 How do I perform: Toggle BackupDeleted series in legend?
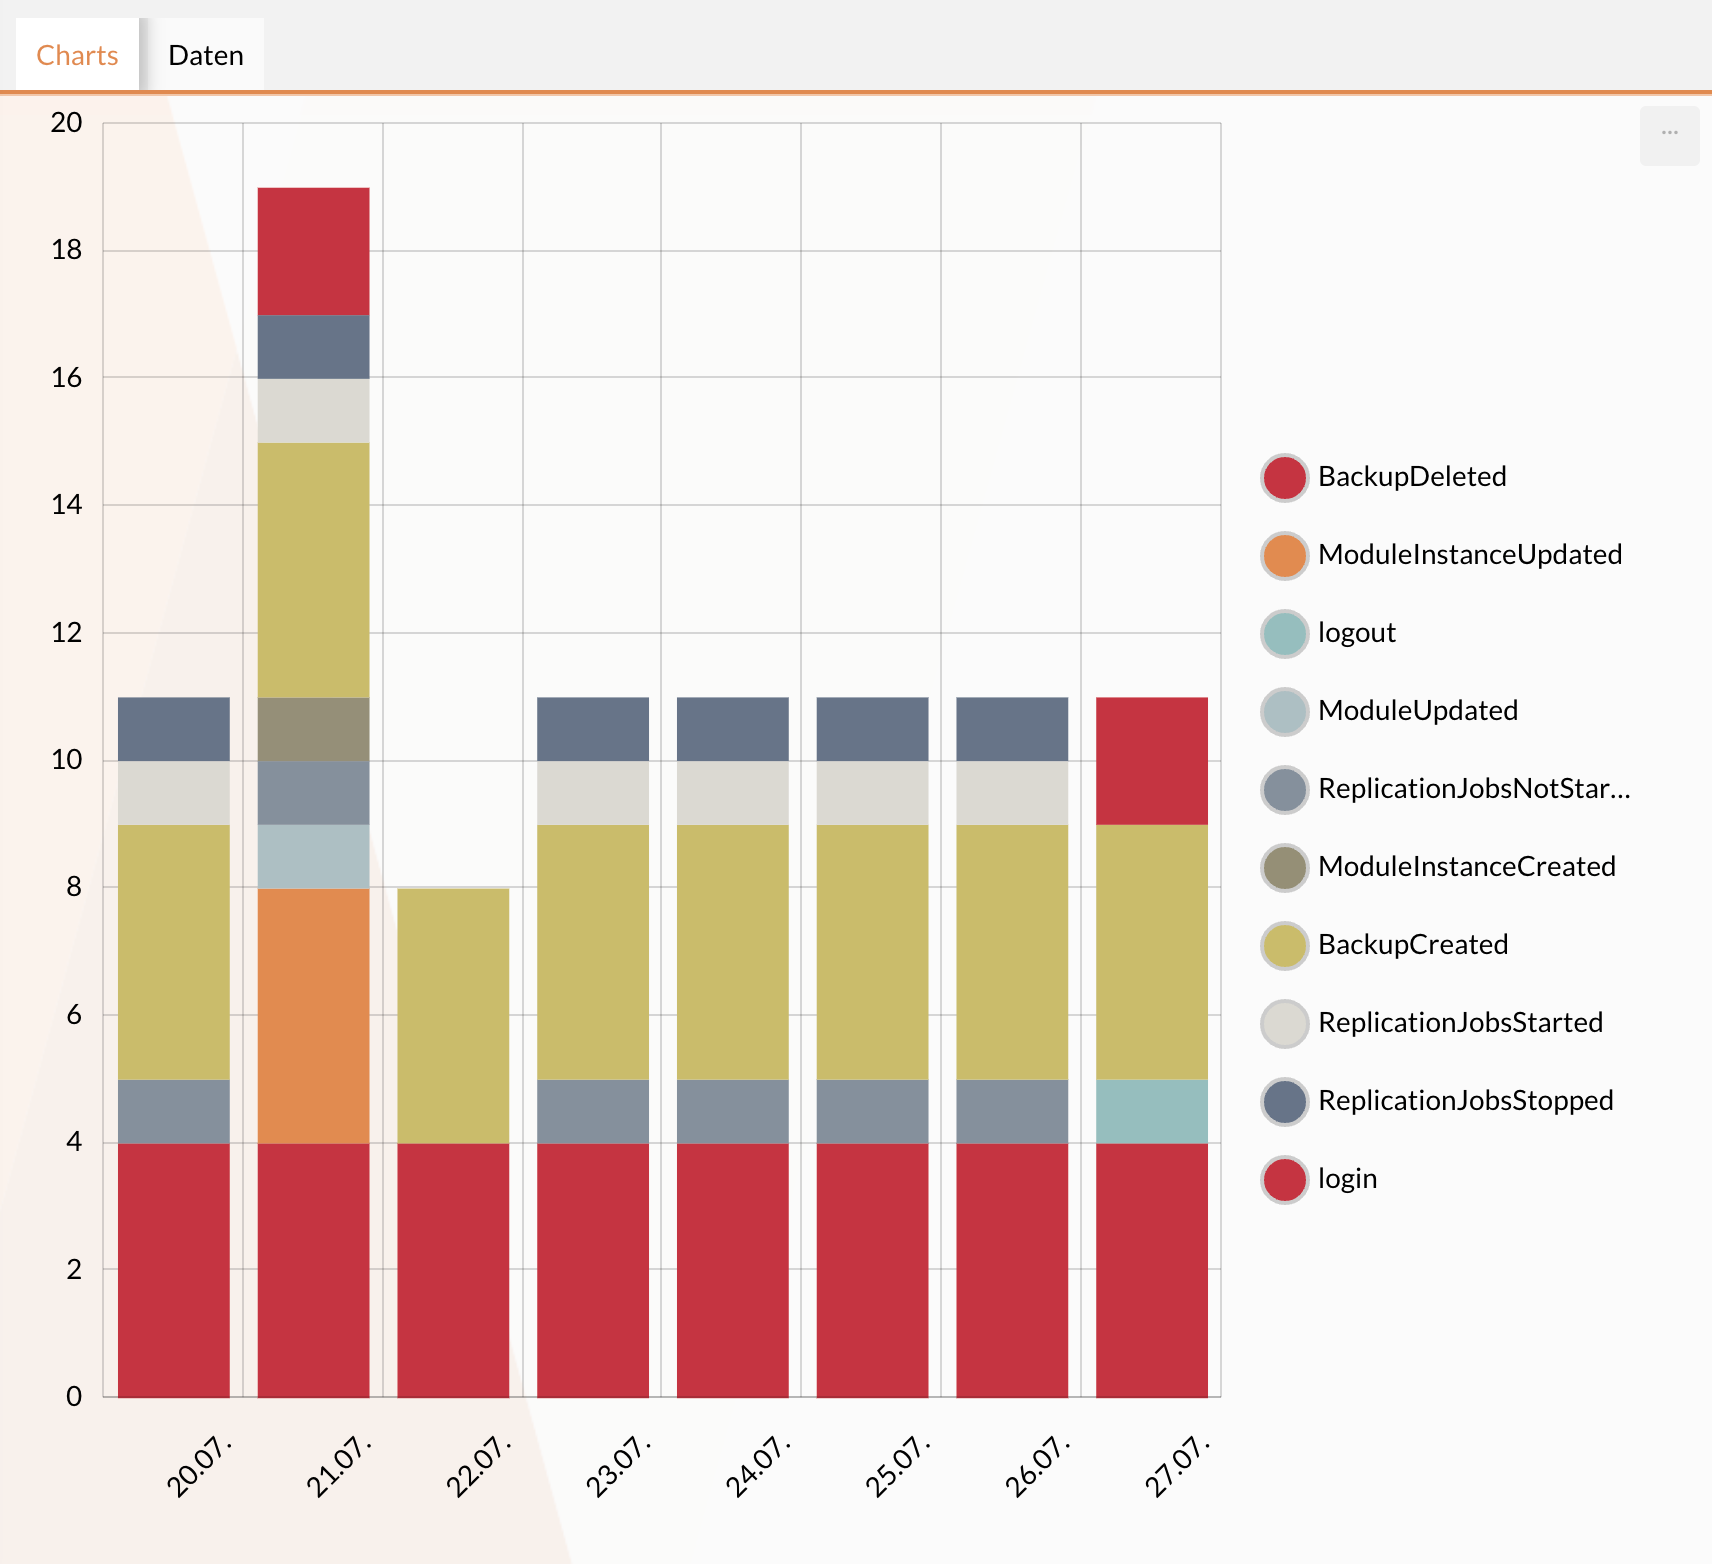(x=1411, y=477)
